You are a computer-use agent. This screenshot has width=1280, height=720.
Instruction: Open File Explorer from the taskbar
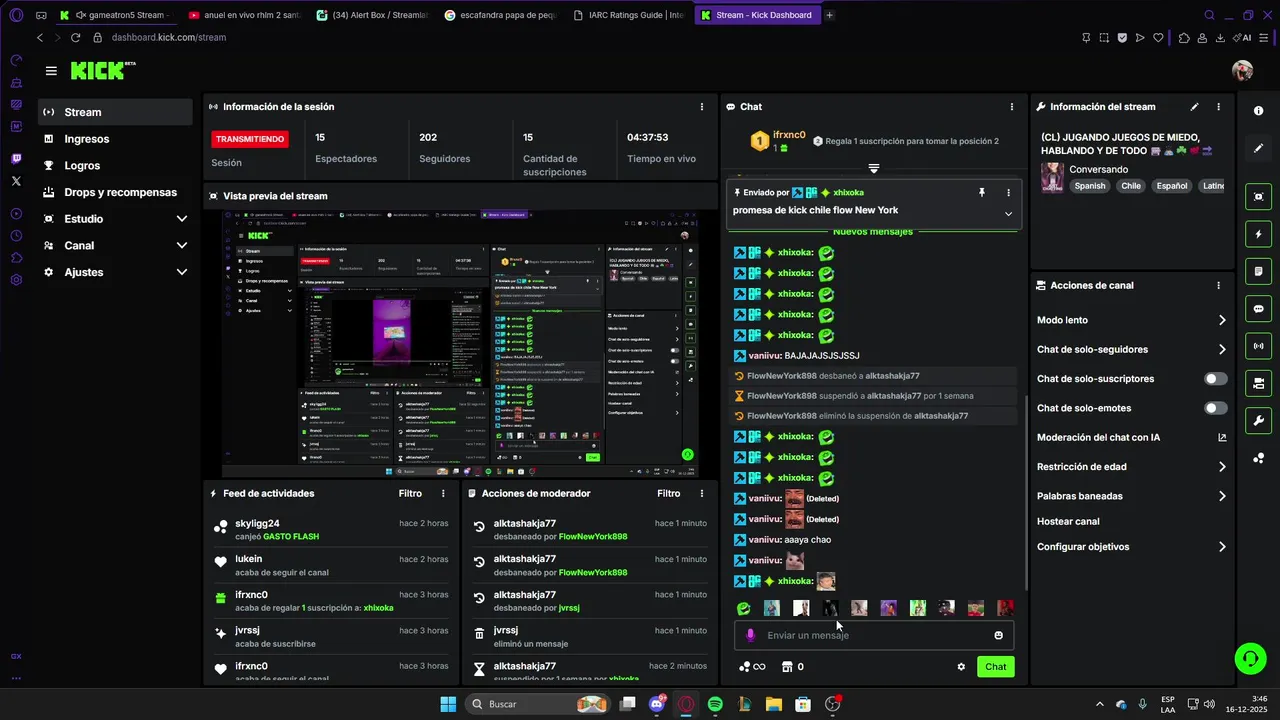click(773, 704)
